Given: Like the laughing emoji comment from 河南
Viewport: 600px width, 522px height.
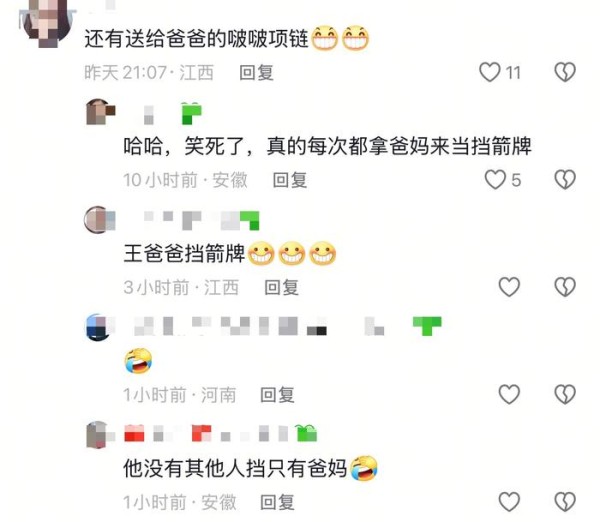Looking at the screenshot, I should (x=509, y=394).
